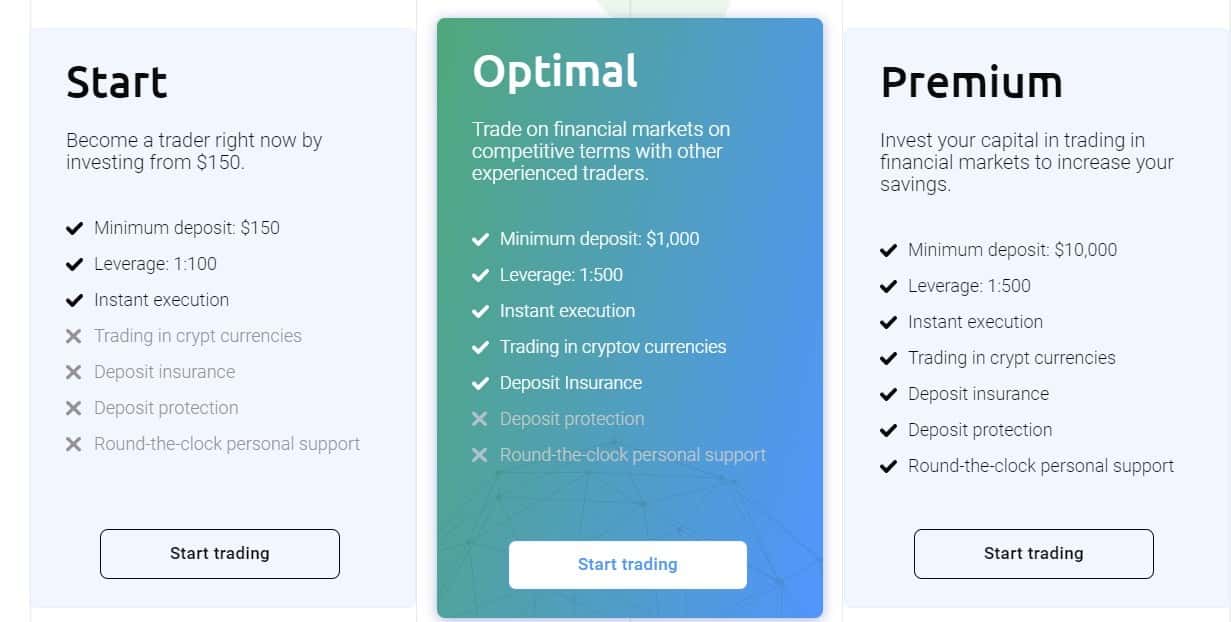Click checkmark beside Minimum deposit: $10,000

click(x=888, y=250)
